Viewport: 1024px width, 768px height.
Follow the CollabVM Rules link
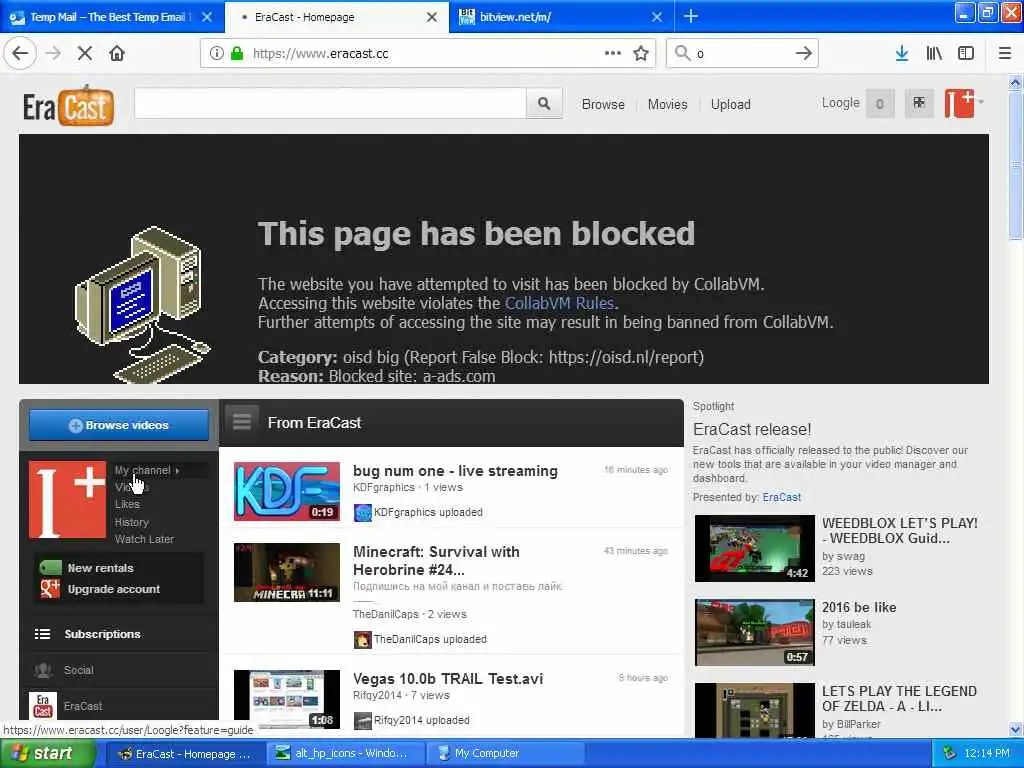point(559,303)
